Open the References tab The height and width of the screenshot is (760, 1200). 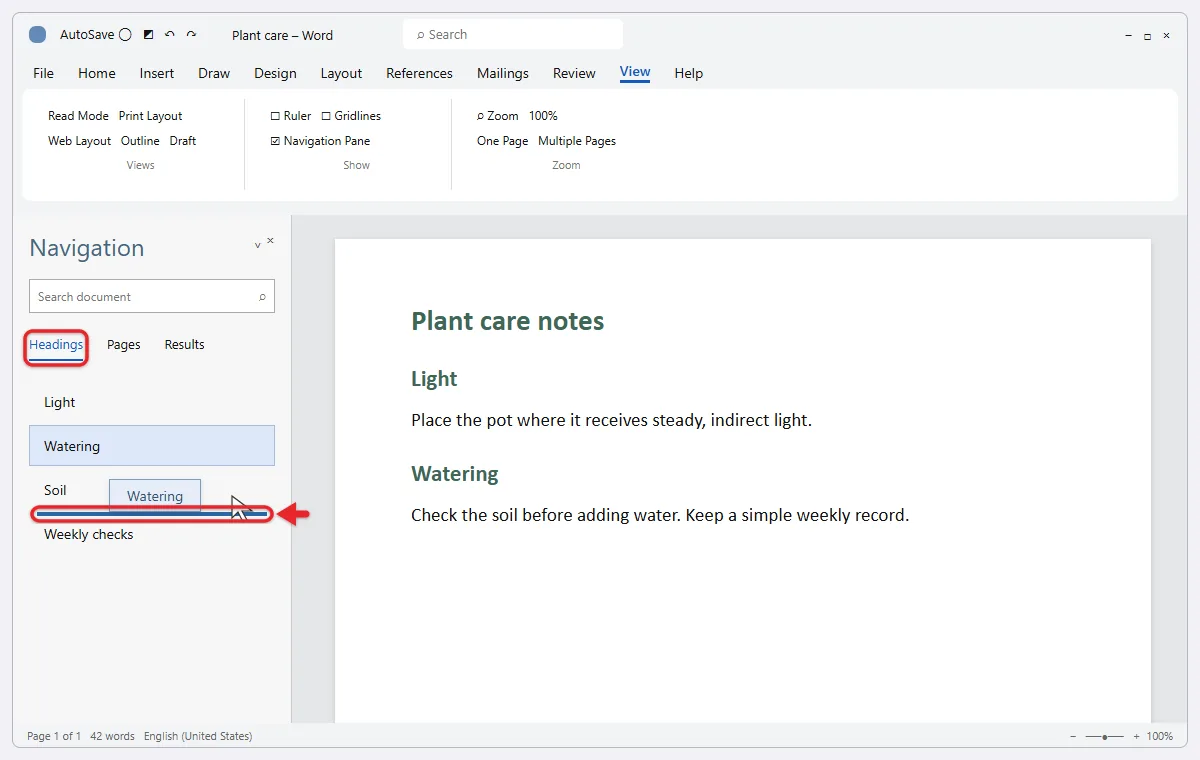pos(419,73)
